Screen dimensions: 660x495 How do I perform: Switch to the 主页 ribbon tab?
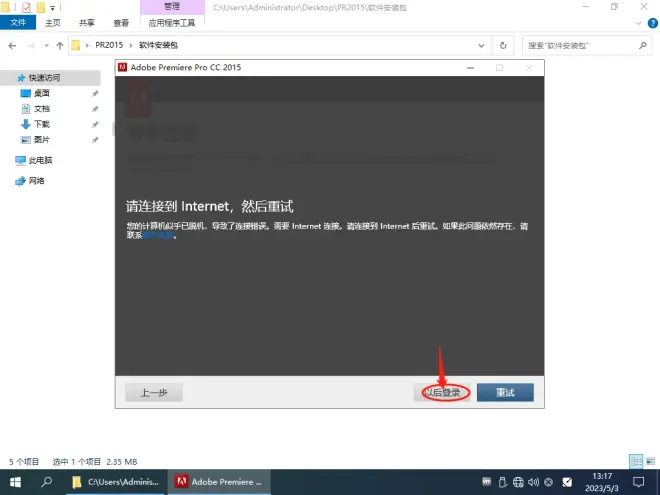coord(53,22)
